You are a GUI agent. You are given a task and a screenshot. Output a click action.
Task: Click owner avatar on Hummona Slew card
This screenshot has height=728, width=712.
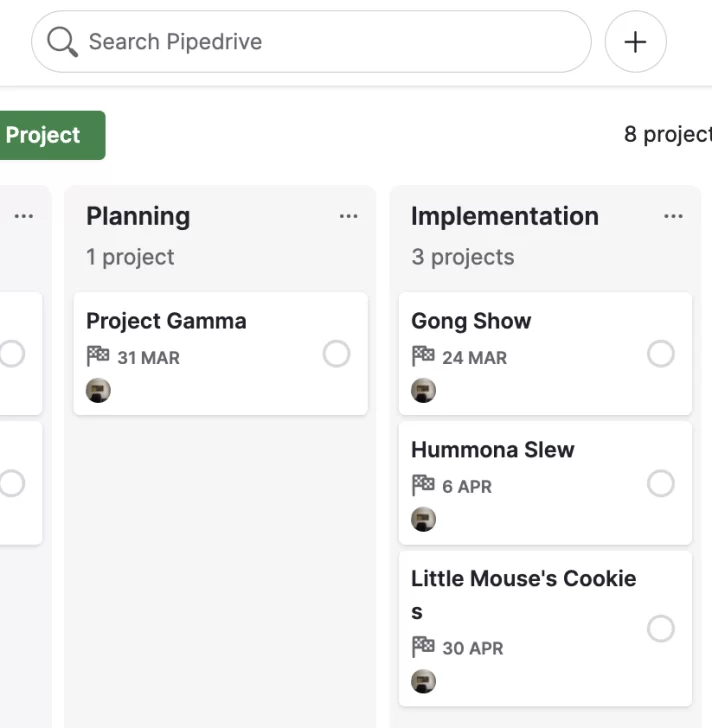click(x=423, y=519)
